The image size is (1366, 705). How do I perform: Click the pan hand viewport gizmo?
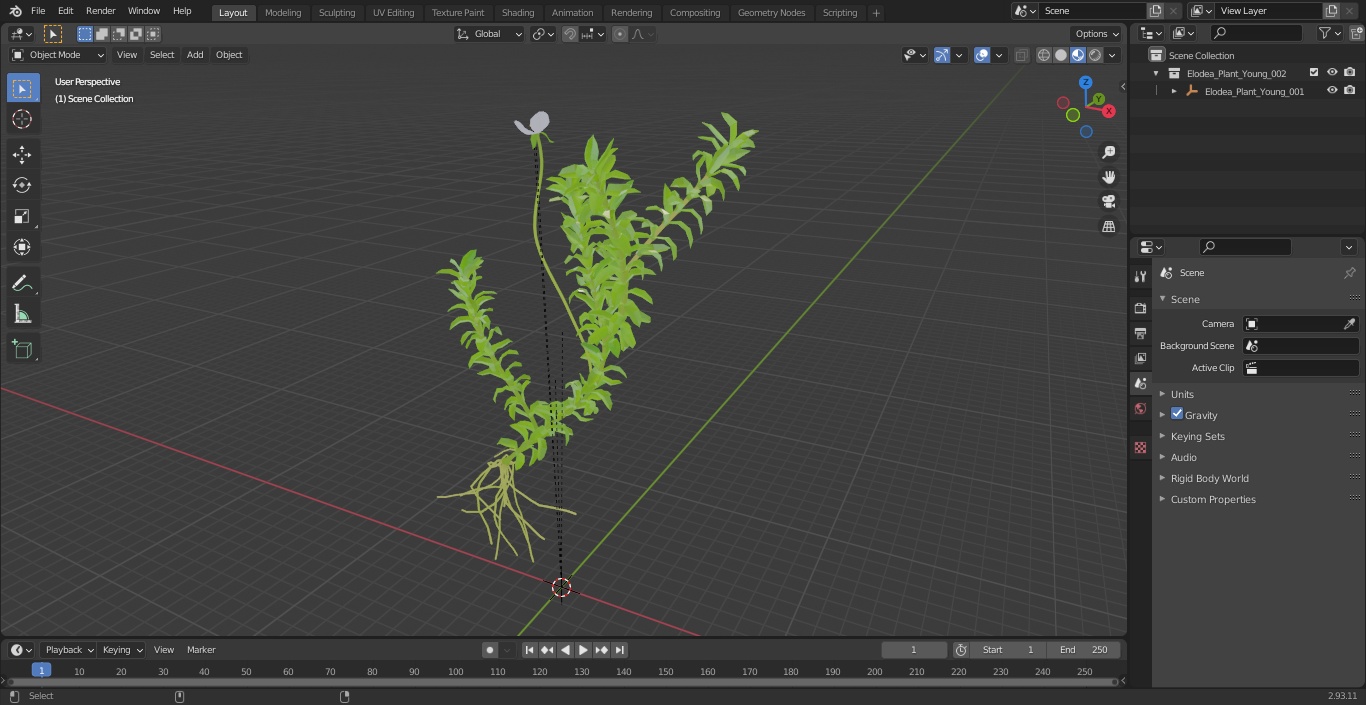1108,177
